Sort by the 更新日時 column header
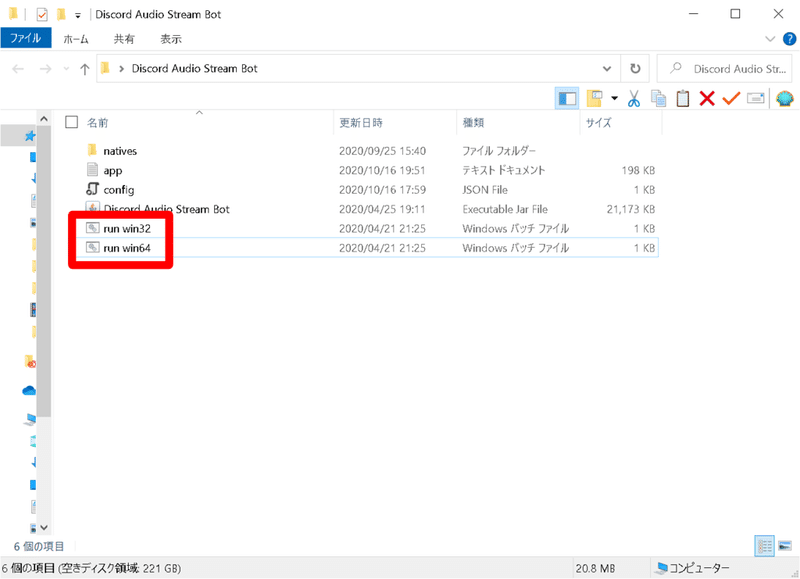This screenshot has width=800, height=579. tap(361, 122)
